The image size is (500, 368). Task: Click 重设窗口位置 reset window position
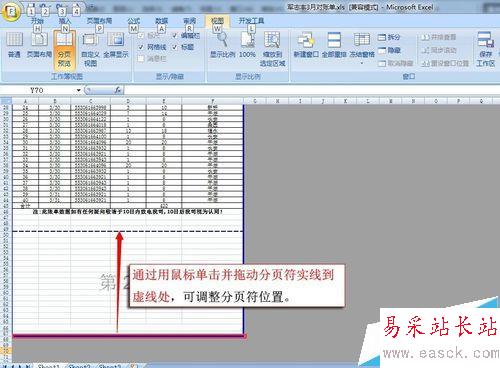pos(445,63)
